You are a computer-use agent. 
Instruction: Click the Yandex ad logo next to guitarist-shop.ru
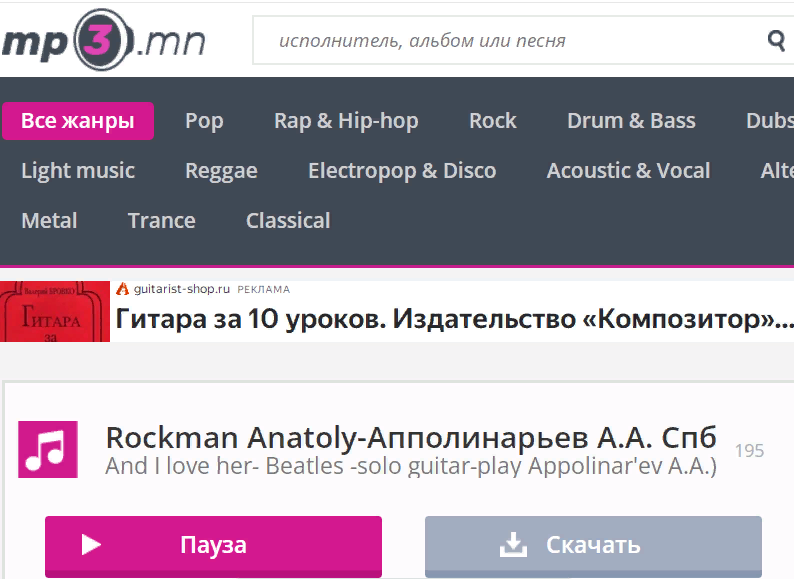(x=122, y=289)
